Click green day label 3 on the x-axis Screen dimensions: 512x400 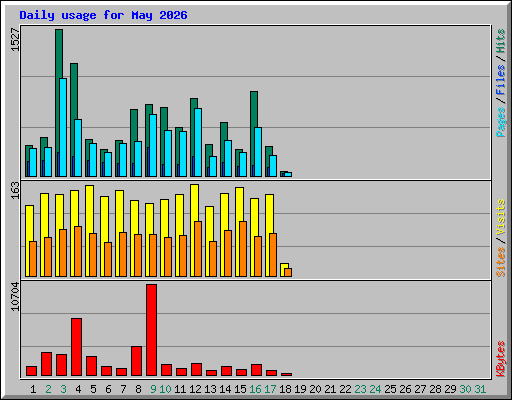point(63,389)
